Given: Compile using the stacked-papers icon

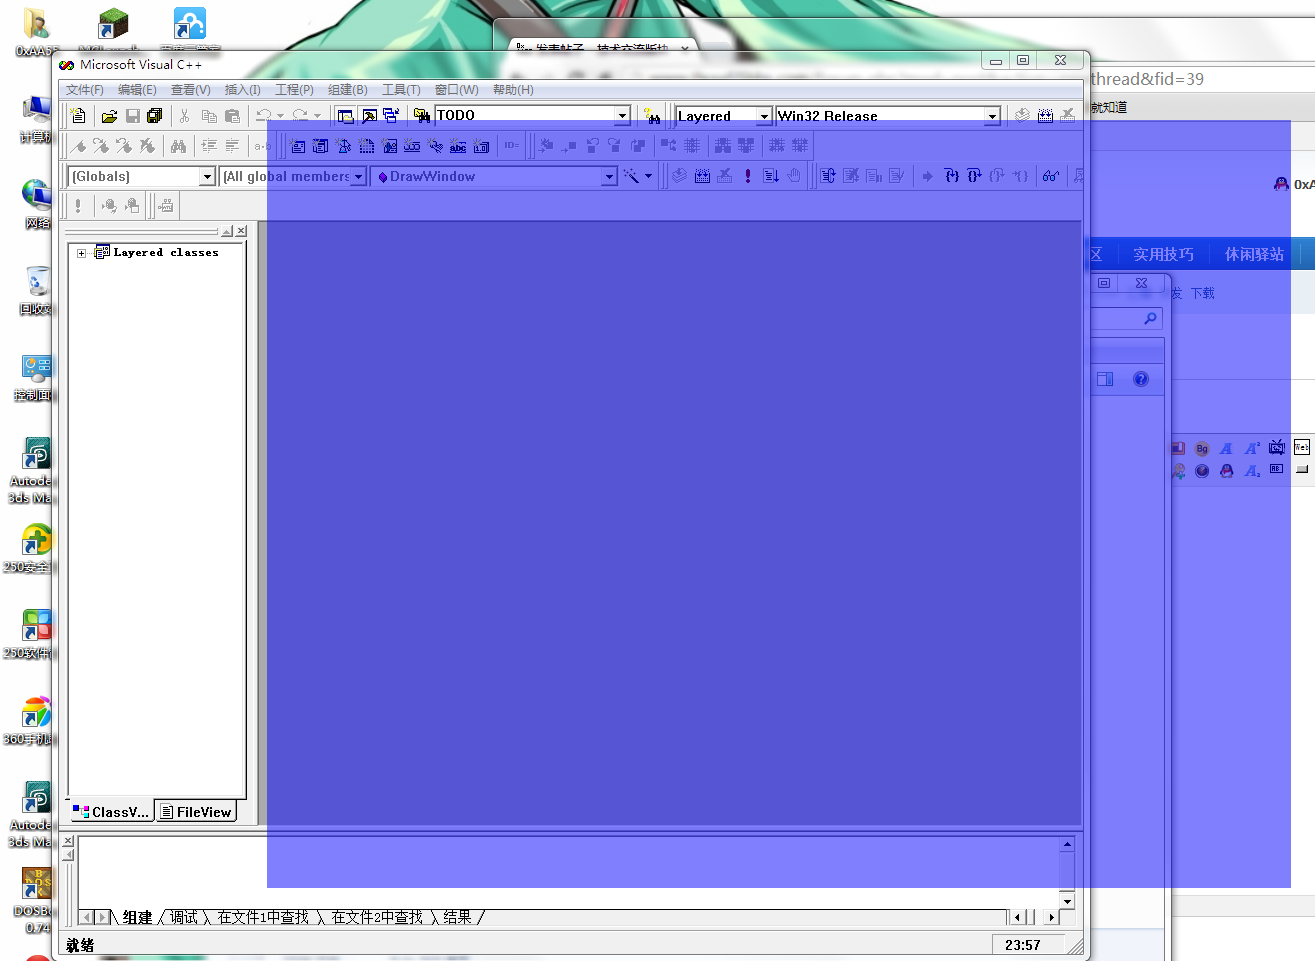Looking at the screenshot, I should coord(679,175).
